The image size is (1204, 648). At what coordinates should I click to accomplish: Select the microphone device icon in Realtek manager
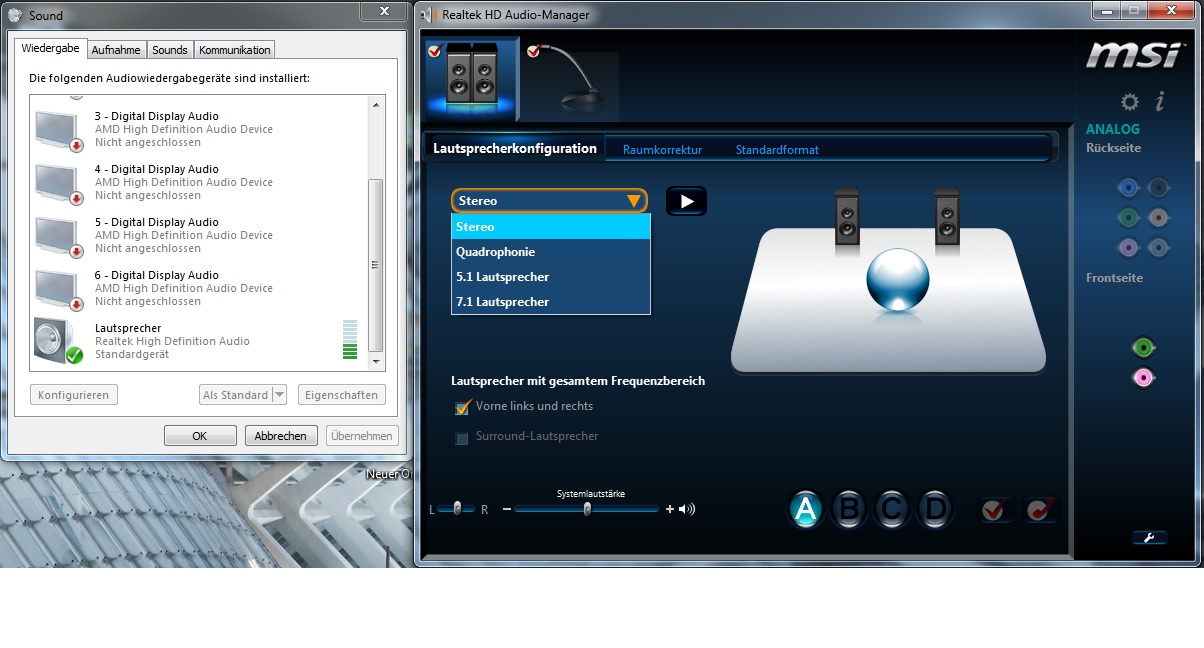[571, 80]
